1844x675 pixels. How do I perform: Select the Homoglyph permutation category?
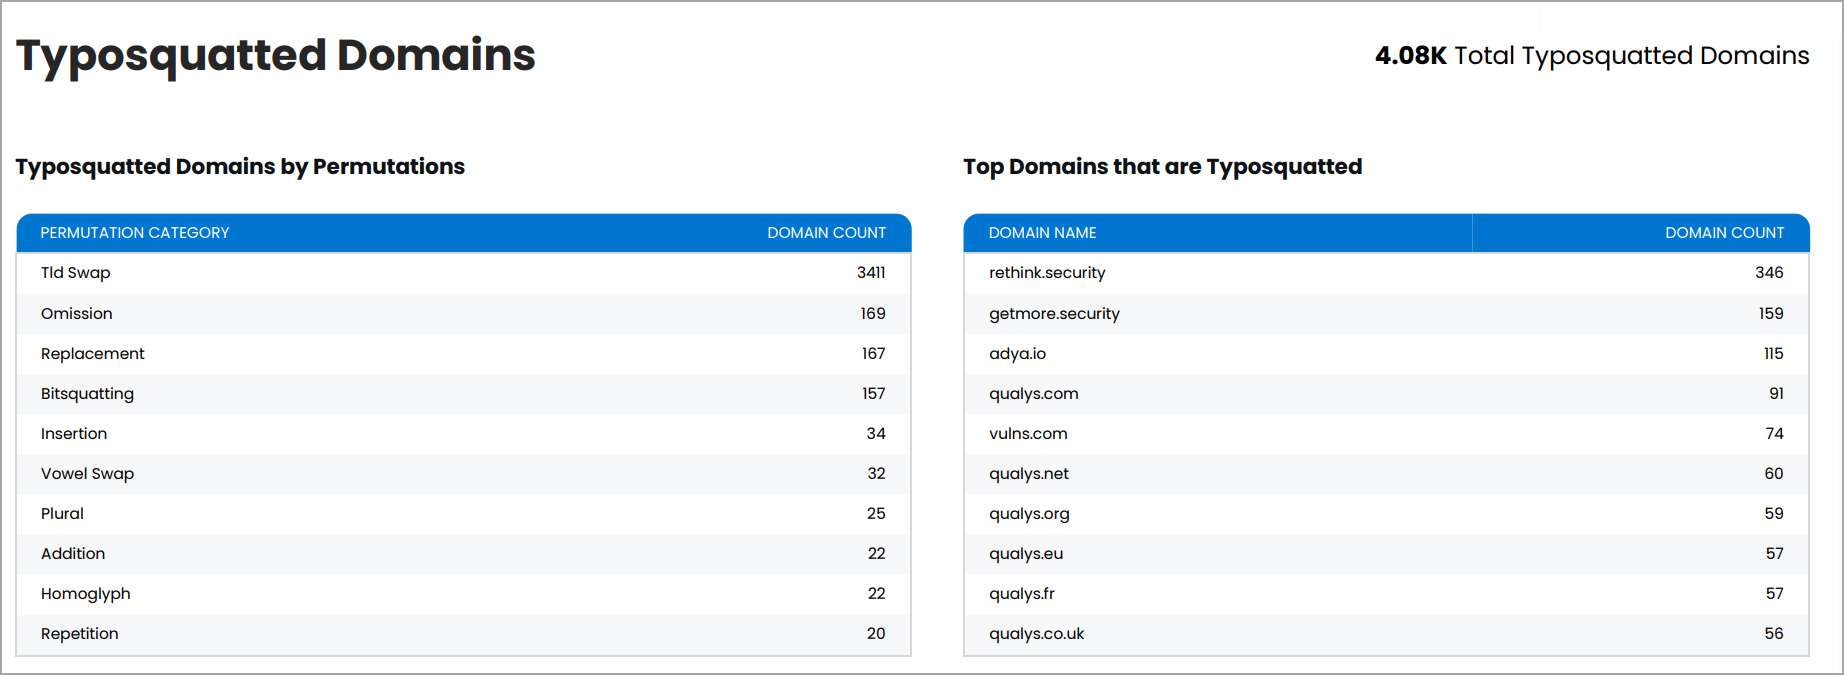[86, 594]
